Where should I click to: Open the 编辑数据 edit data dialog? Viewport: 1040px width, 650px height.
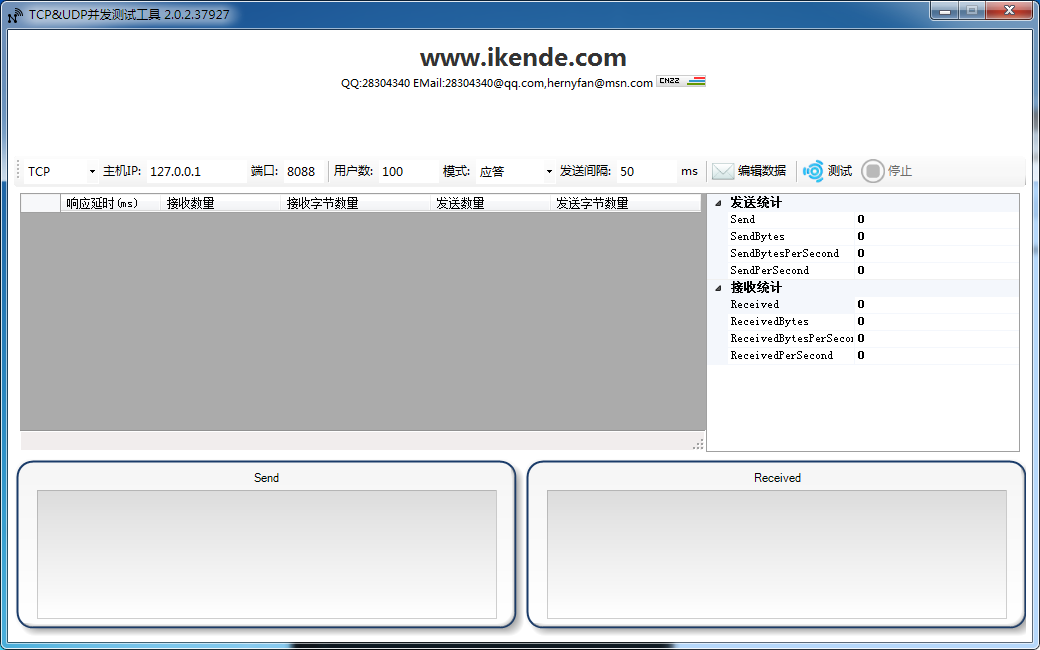tap(764, 171)
